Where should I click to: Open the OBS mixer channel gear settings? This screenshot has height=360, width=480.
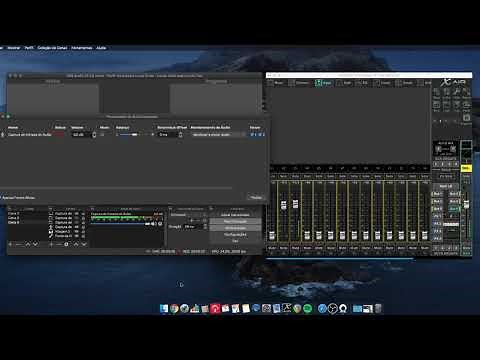(160, 224)
